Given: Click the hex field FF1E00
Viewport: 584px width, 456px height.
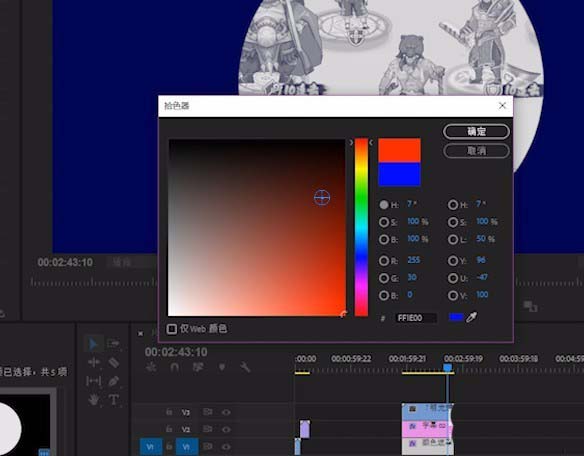Looking at the screenshot, I should click(x=416, y=318).
